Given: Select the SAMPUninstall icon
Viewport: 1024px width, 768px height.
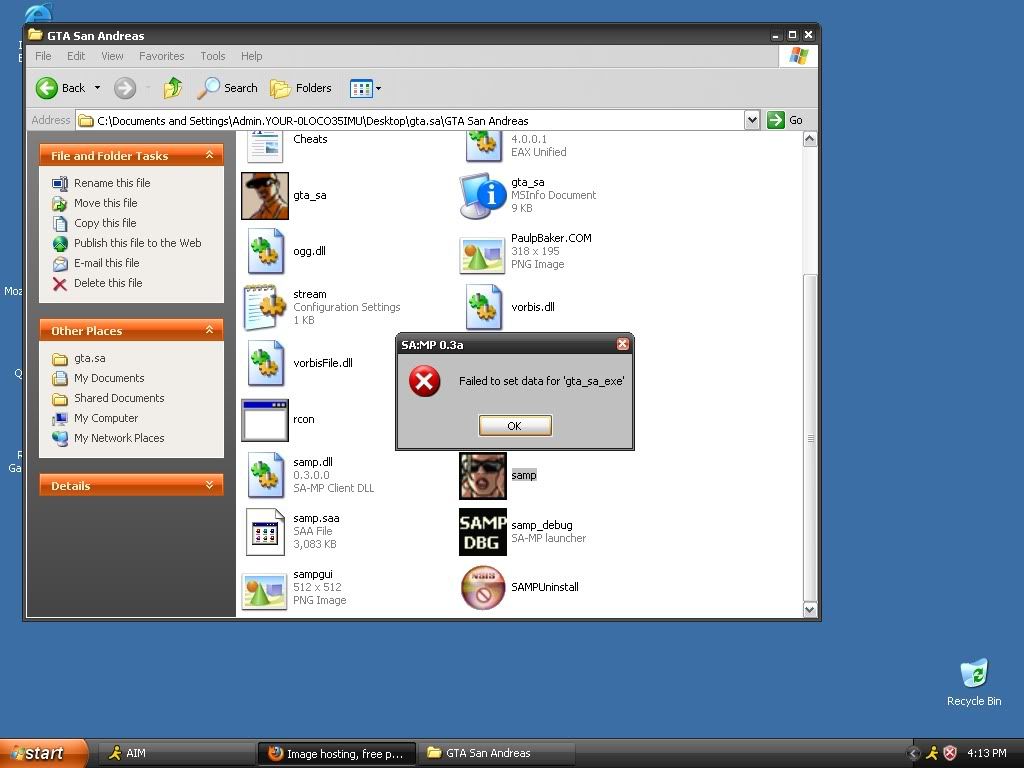Looking at the screenshot, I should pyautogui.click(x=482, y=587).
